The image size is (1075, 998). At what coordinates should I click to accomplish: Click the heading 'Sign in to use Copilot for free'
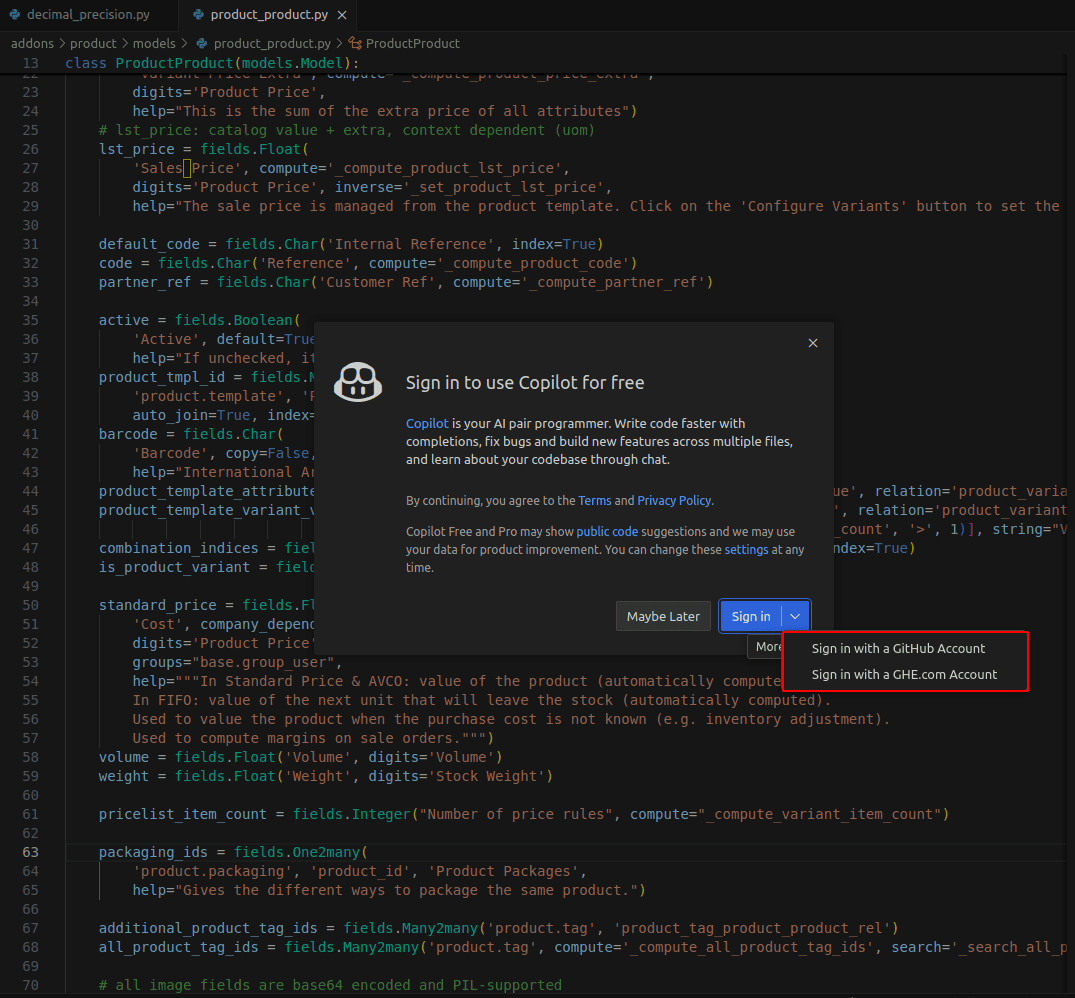click(x=524, y=382)
